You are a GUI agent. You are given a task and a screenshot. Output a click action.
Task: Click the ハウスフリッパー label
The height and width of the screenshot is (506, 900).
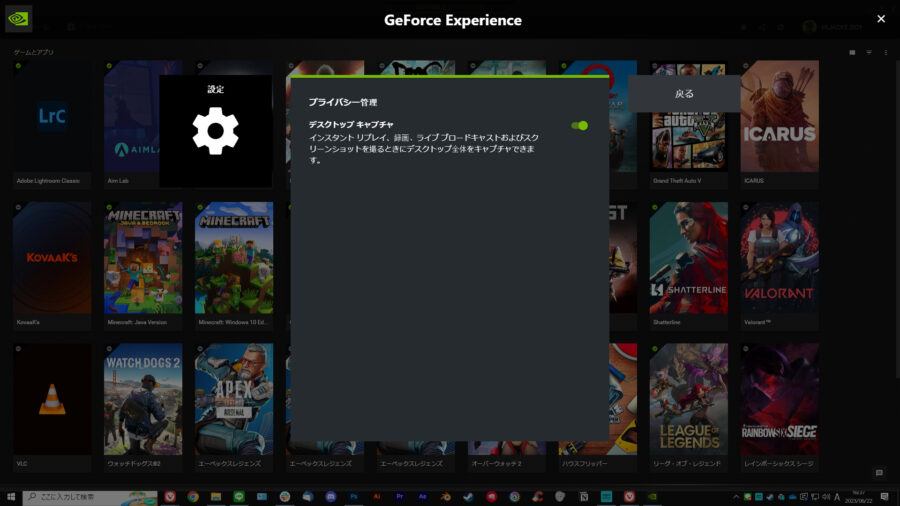[584, 464]
